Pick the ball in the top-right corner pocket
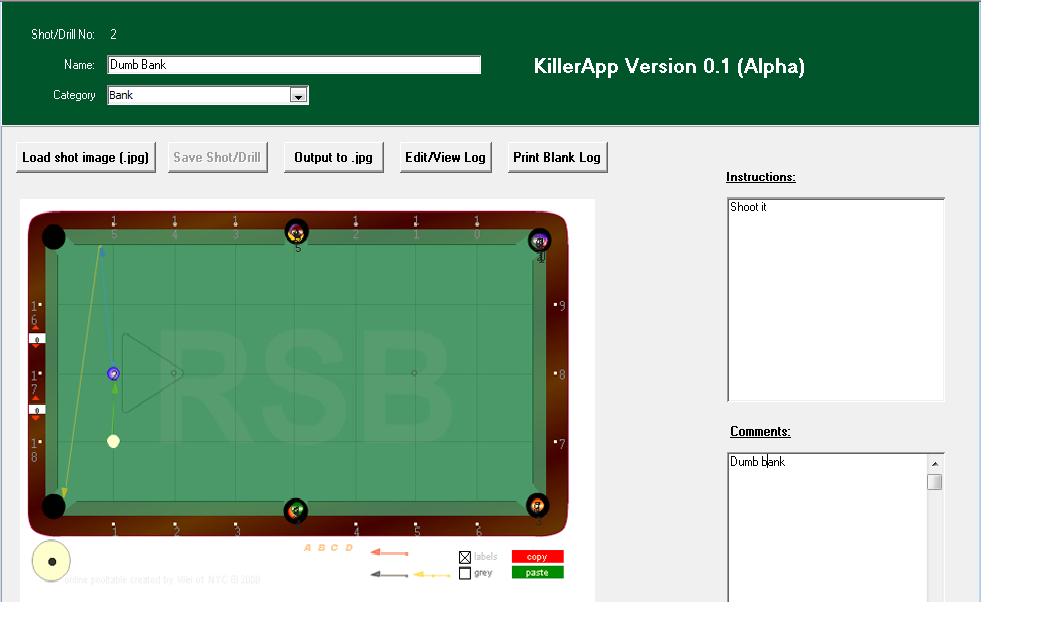1063x623 pixels. click(540, 241)
